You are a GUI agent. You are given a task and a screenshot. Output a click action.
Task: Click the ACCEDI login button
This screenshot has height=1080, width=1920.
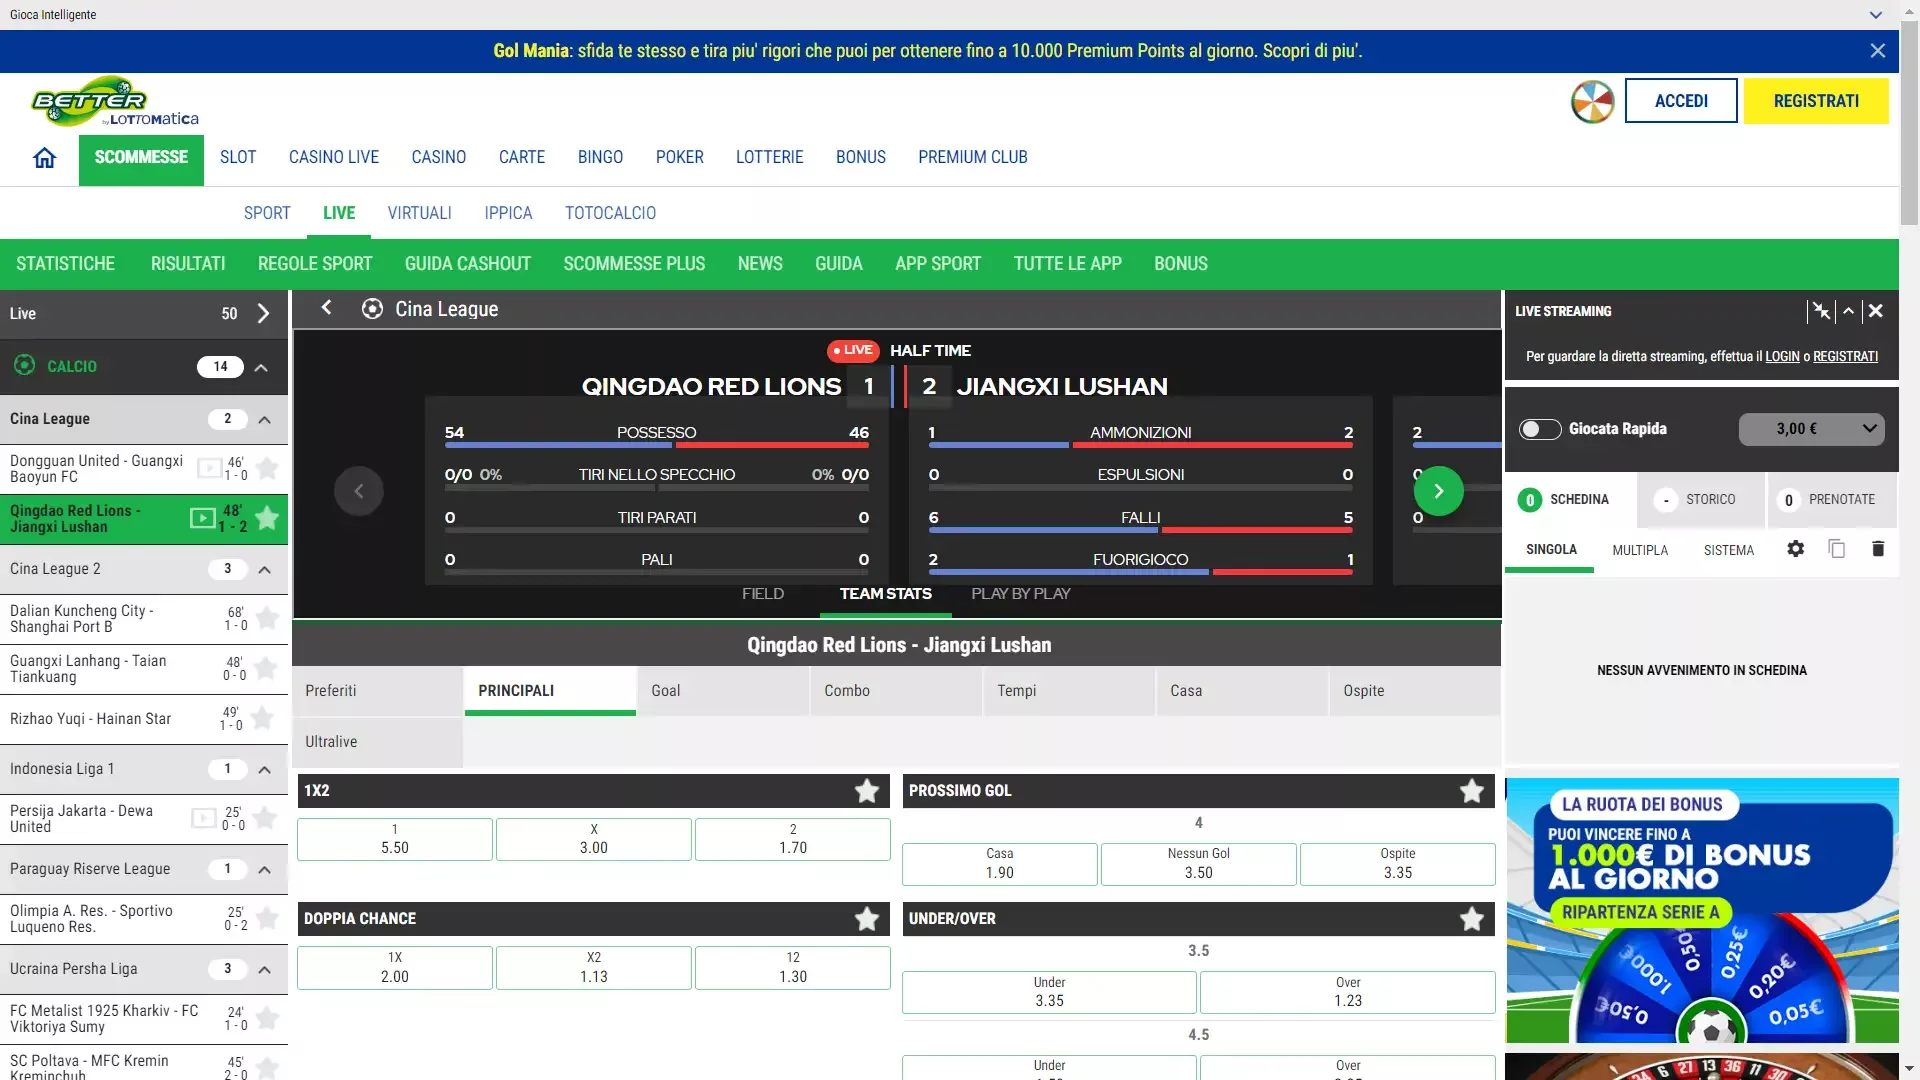pos(1681,101)
